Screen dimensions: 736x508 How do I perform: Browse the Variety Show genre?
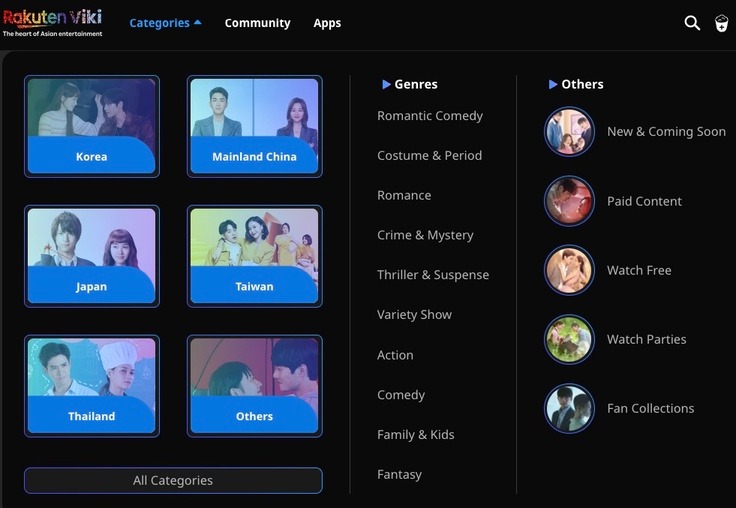pyautogui.click(x=414, y=315)
